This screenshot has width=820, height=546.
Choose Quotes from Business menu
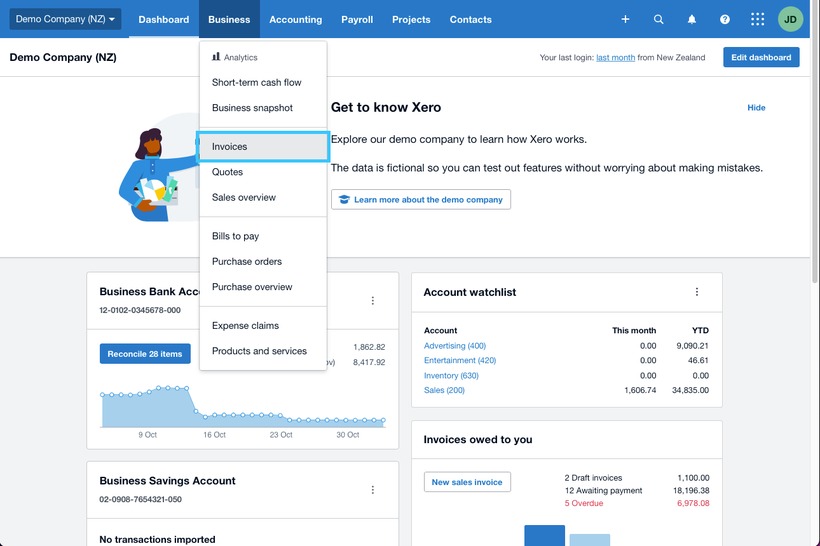pos(263,172)
